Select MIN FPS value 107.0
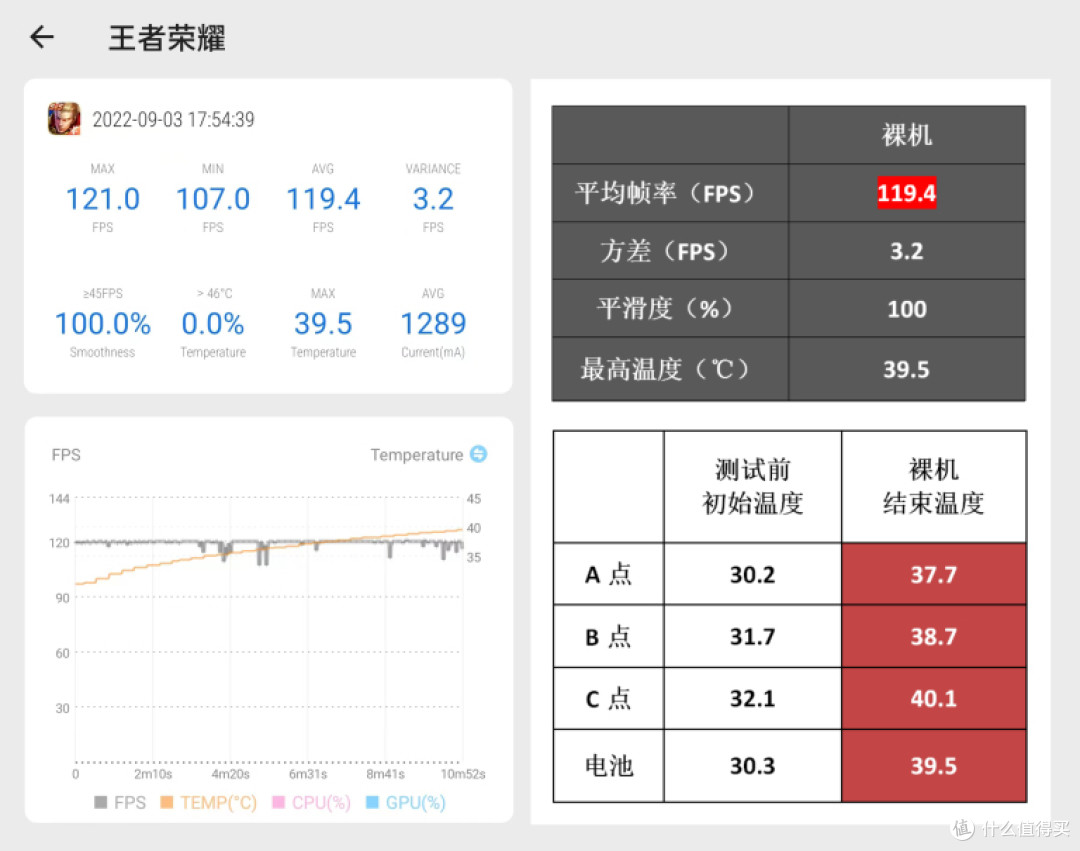This screenshot has height=851, width=1080. (213, 200)
